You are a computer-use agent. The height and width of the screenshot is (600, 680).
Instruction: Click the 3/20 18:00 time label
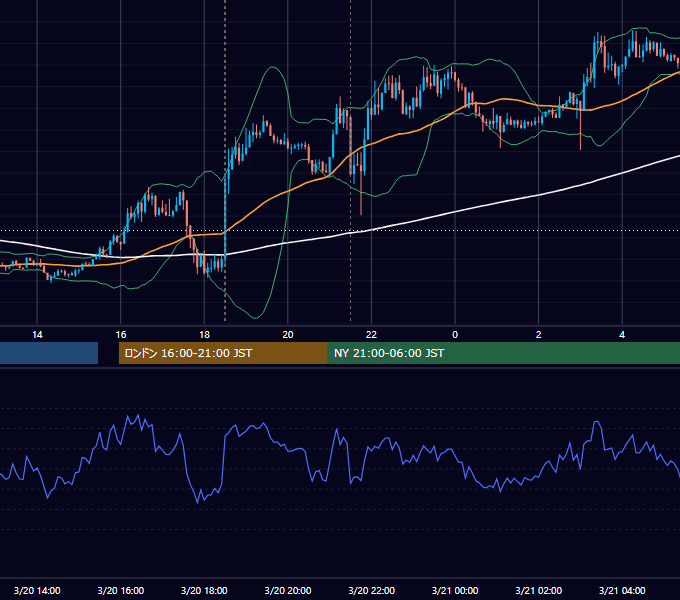point(204,590)
